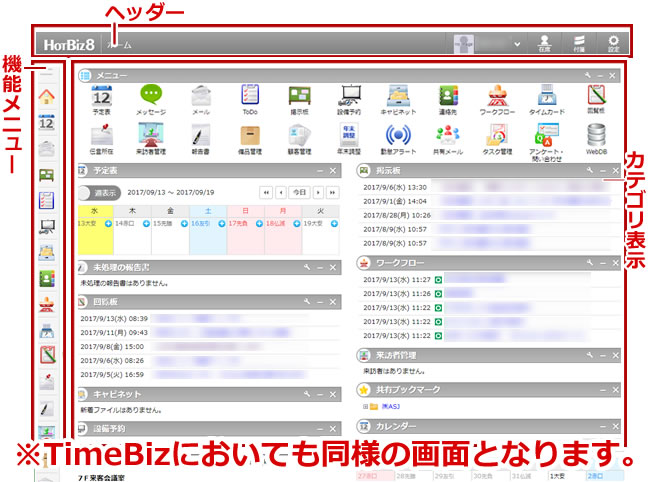Open the WebDB database icon
Screen dimensions: 648x482
pos(596,135)
